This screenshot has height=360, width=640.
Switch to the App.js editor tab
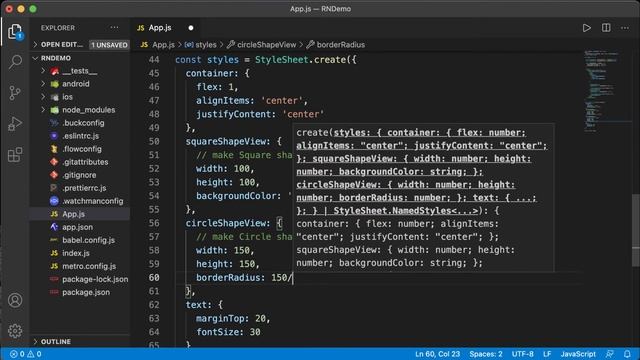[x=160, y=28]
